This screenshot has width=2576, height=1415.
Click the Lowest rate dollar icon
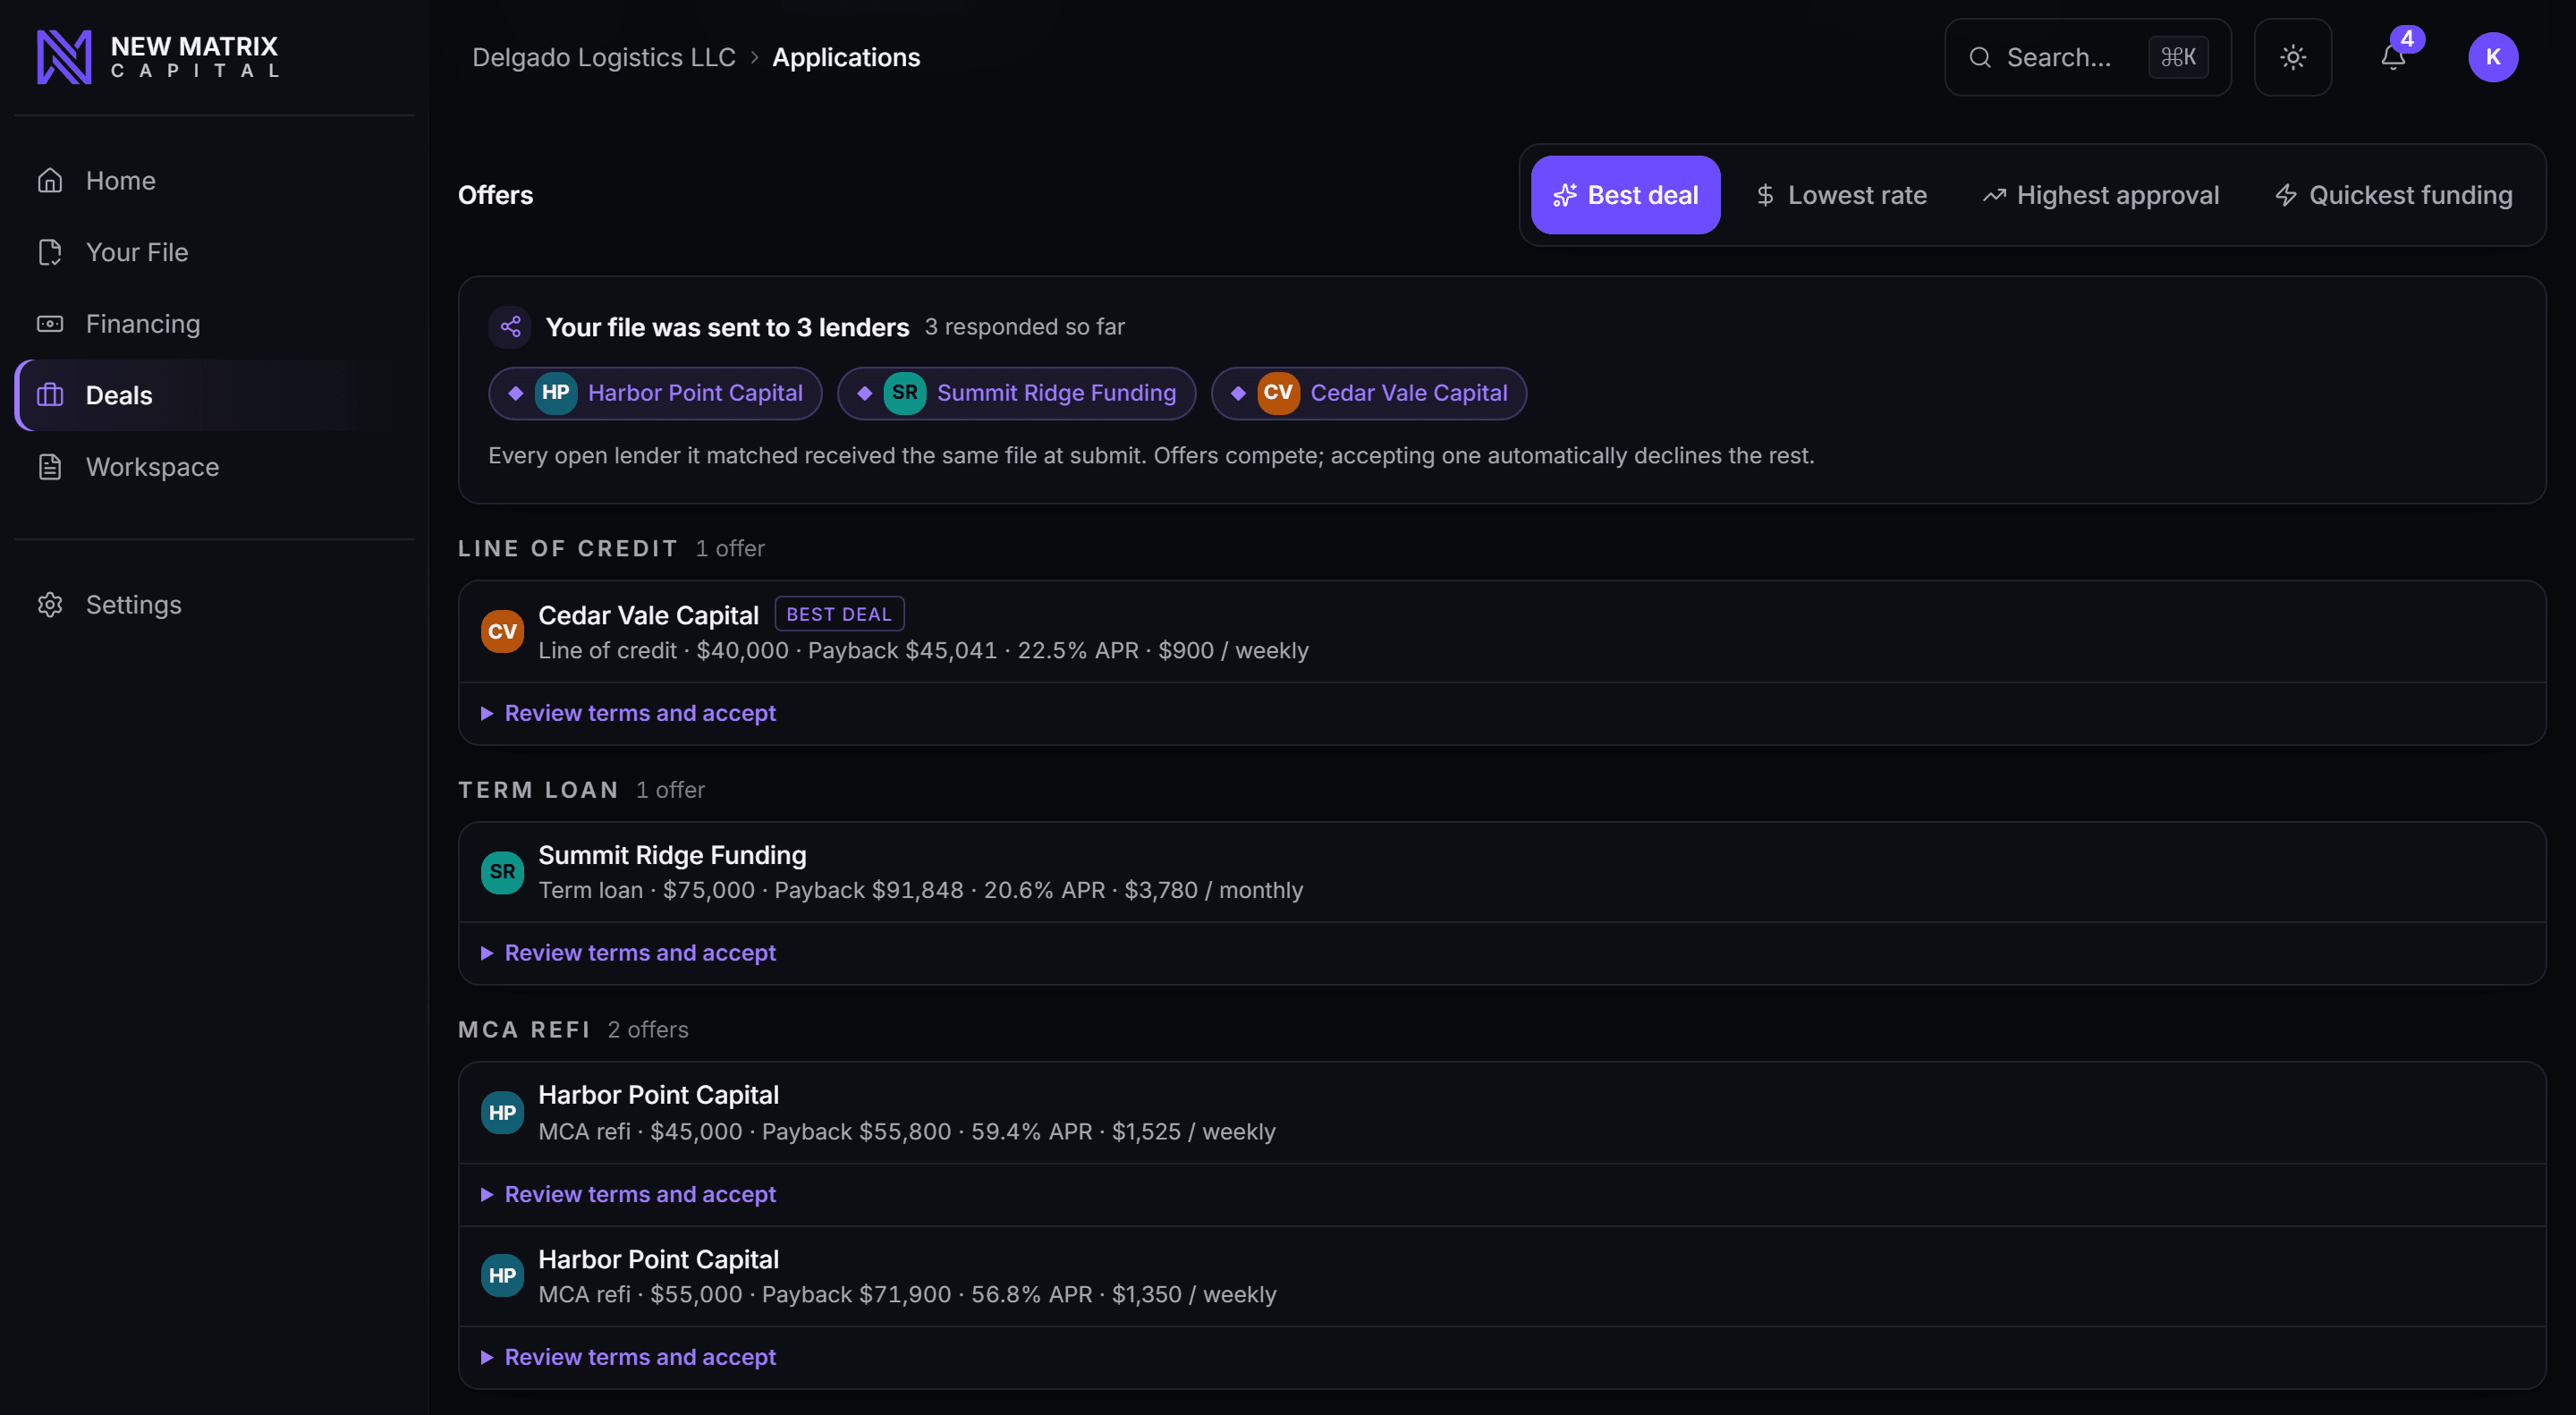(x=1765, y=195)
